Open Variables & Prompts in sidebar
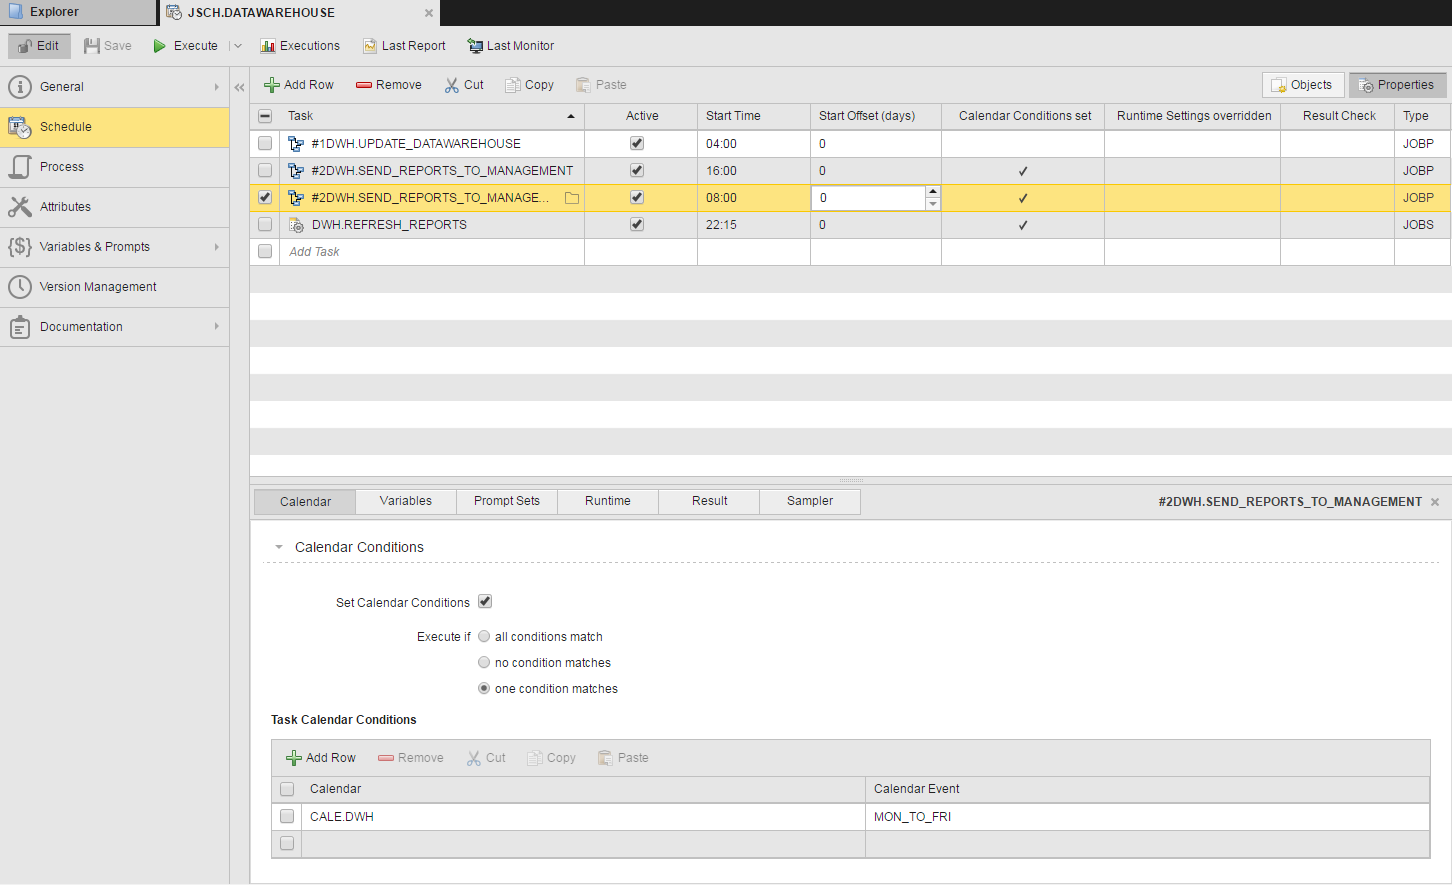The height and width of the screenshot is (885, 1452). coord(114,247)
